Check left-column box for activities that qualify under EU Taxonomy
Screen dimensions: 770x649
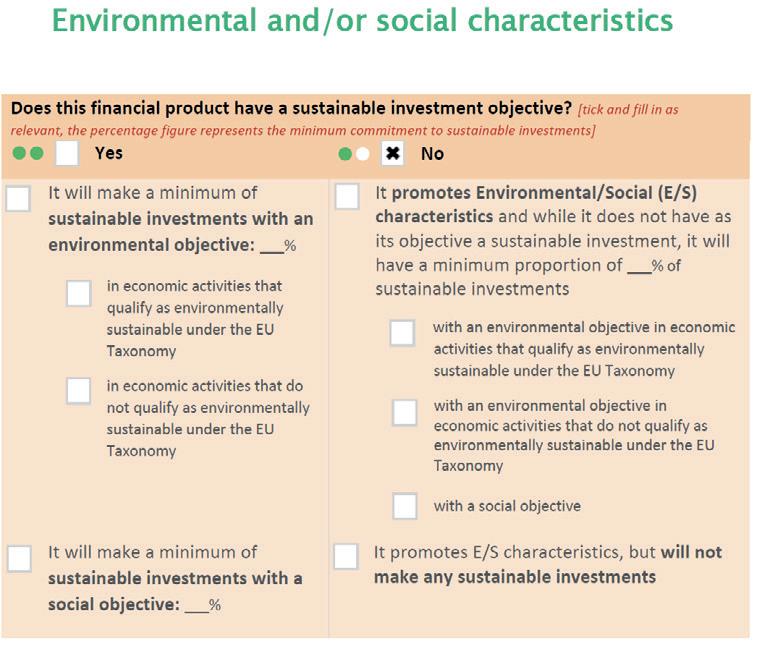[79, 294]
